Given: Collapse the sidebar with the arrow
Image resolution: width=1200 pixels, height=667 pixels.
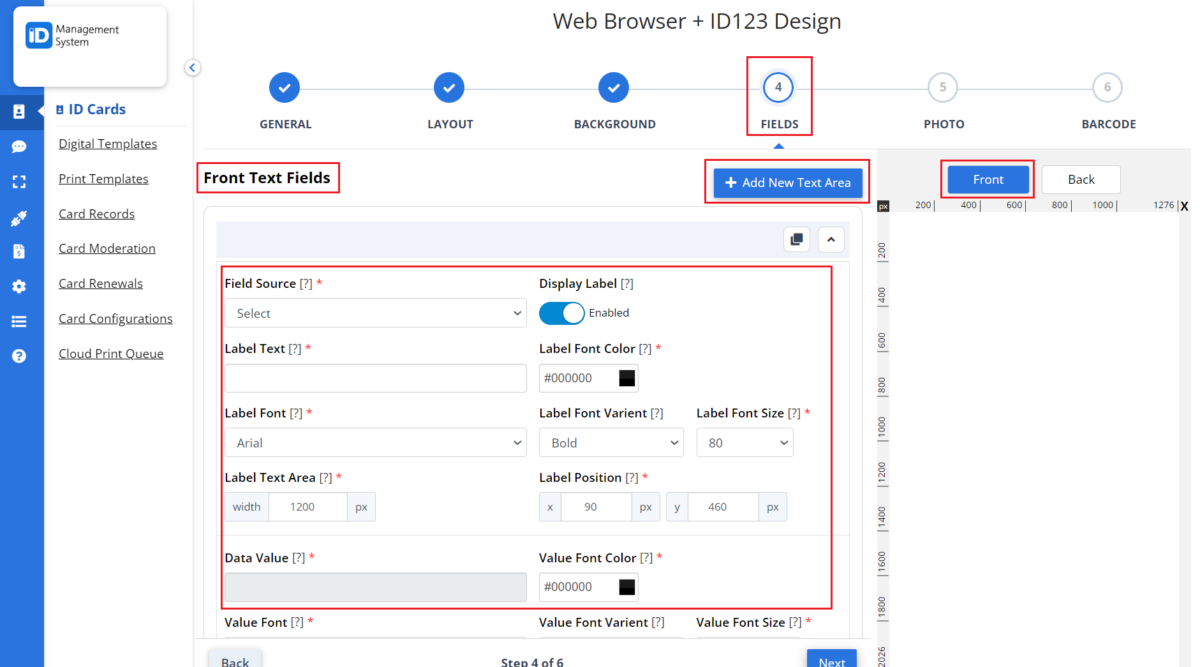Looking at the screenshot, I should (193, 68).
